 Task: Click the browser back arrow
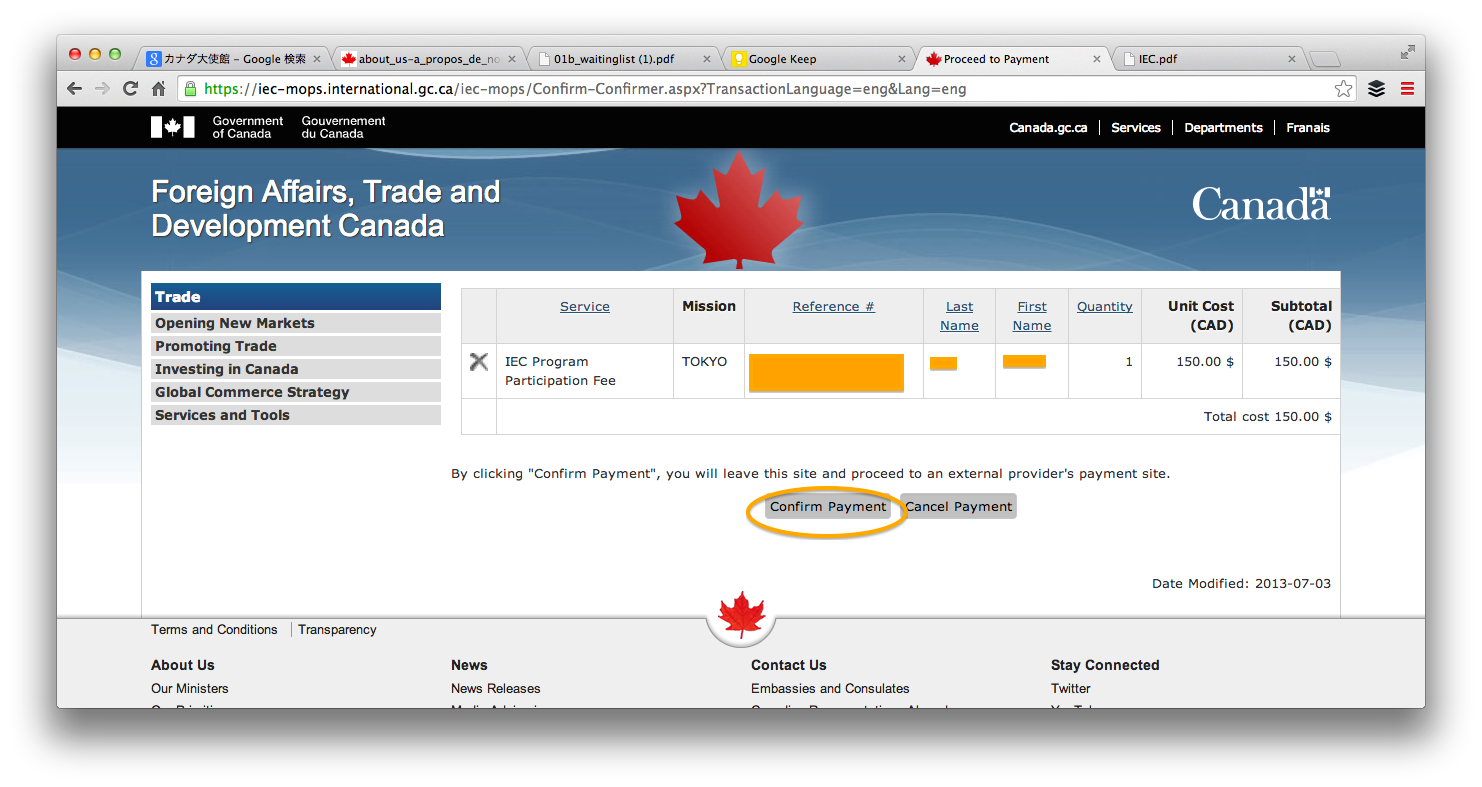coord(75,89)
